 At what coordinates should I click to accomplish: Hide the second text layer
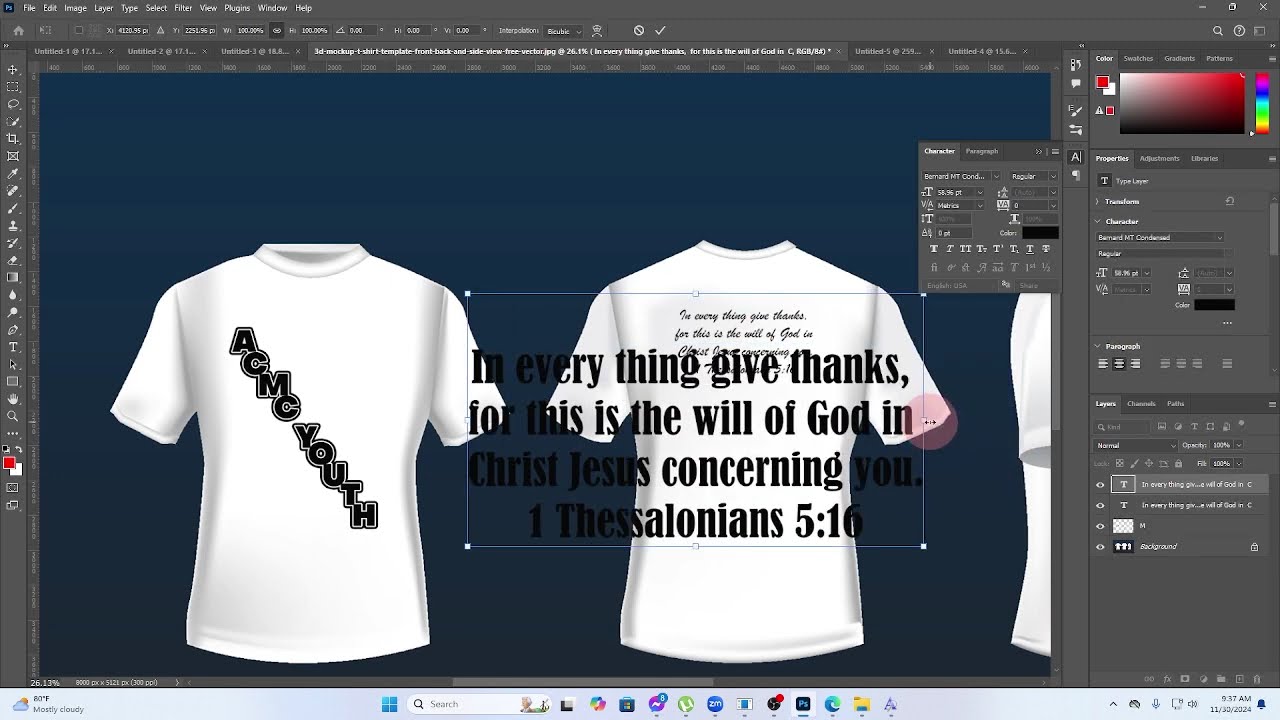1101,506
